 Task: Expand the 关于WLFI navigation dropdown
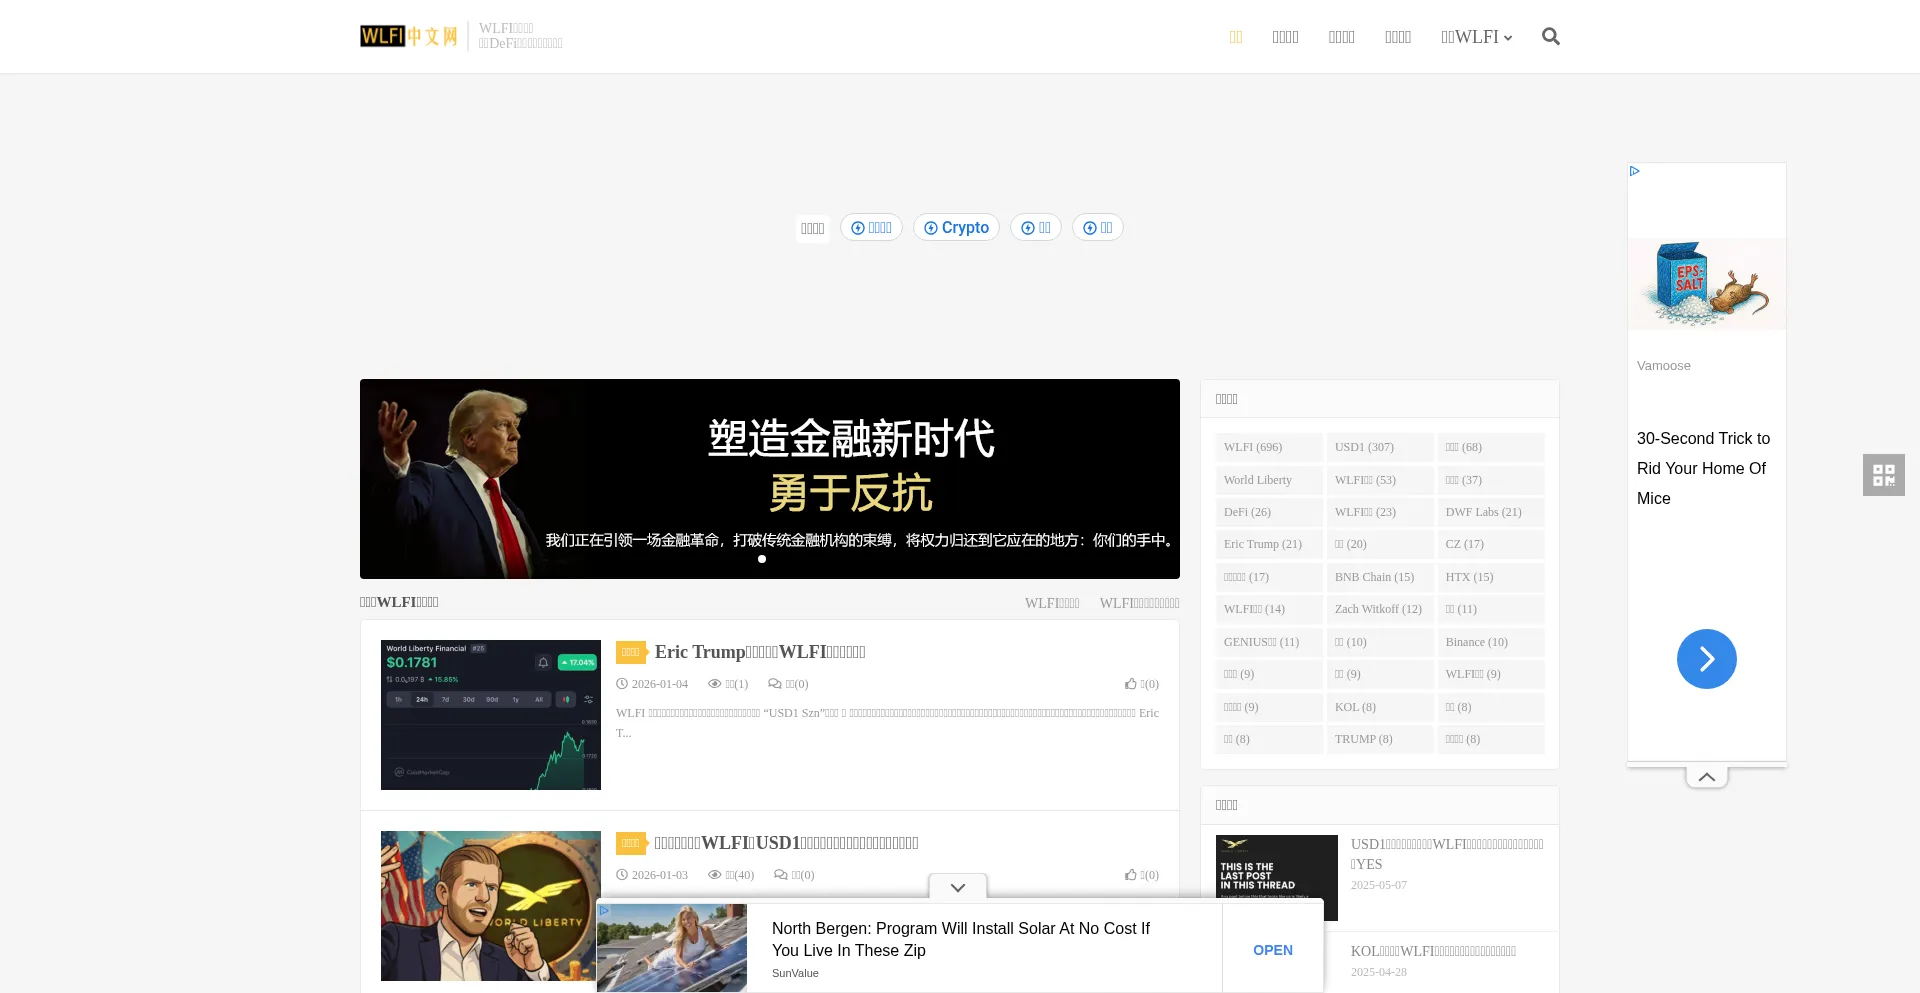(1477, 36)
